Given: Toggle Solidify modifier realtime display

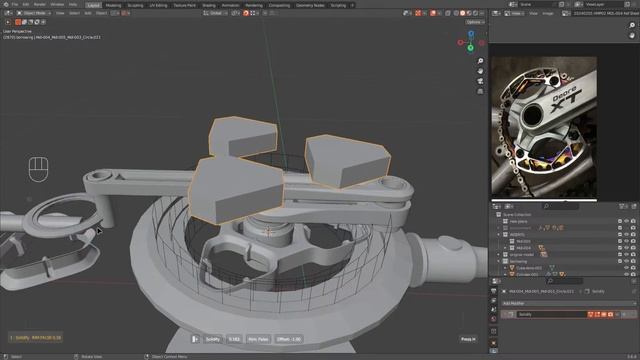Looking at the screenshot, I should click(603, 314).
